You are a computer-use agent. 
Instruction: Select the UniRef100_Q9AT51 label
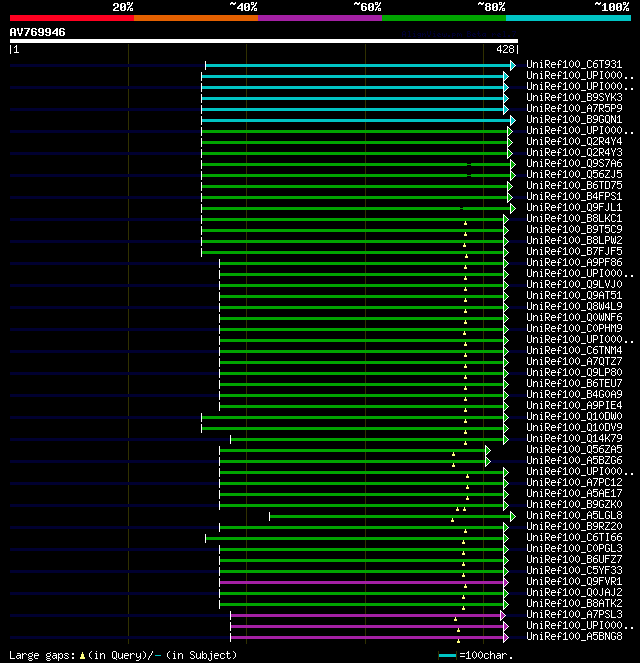click(574, 295)
